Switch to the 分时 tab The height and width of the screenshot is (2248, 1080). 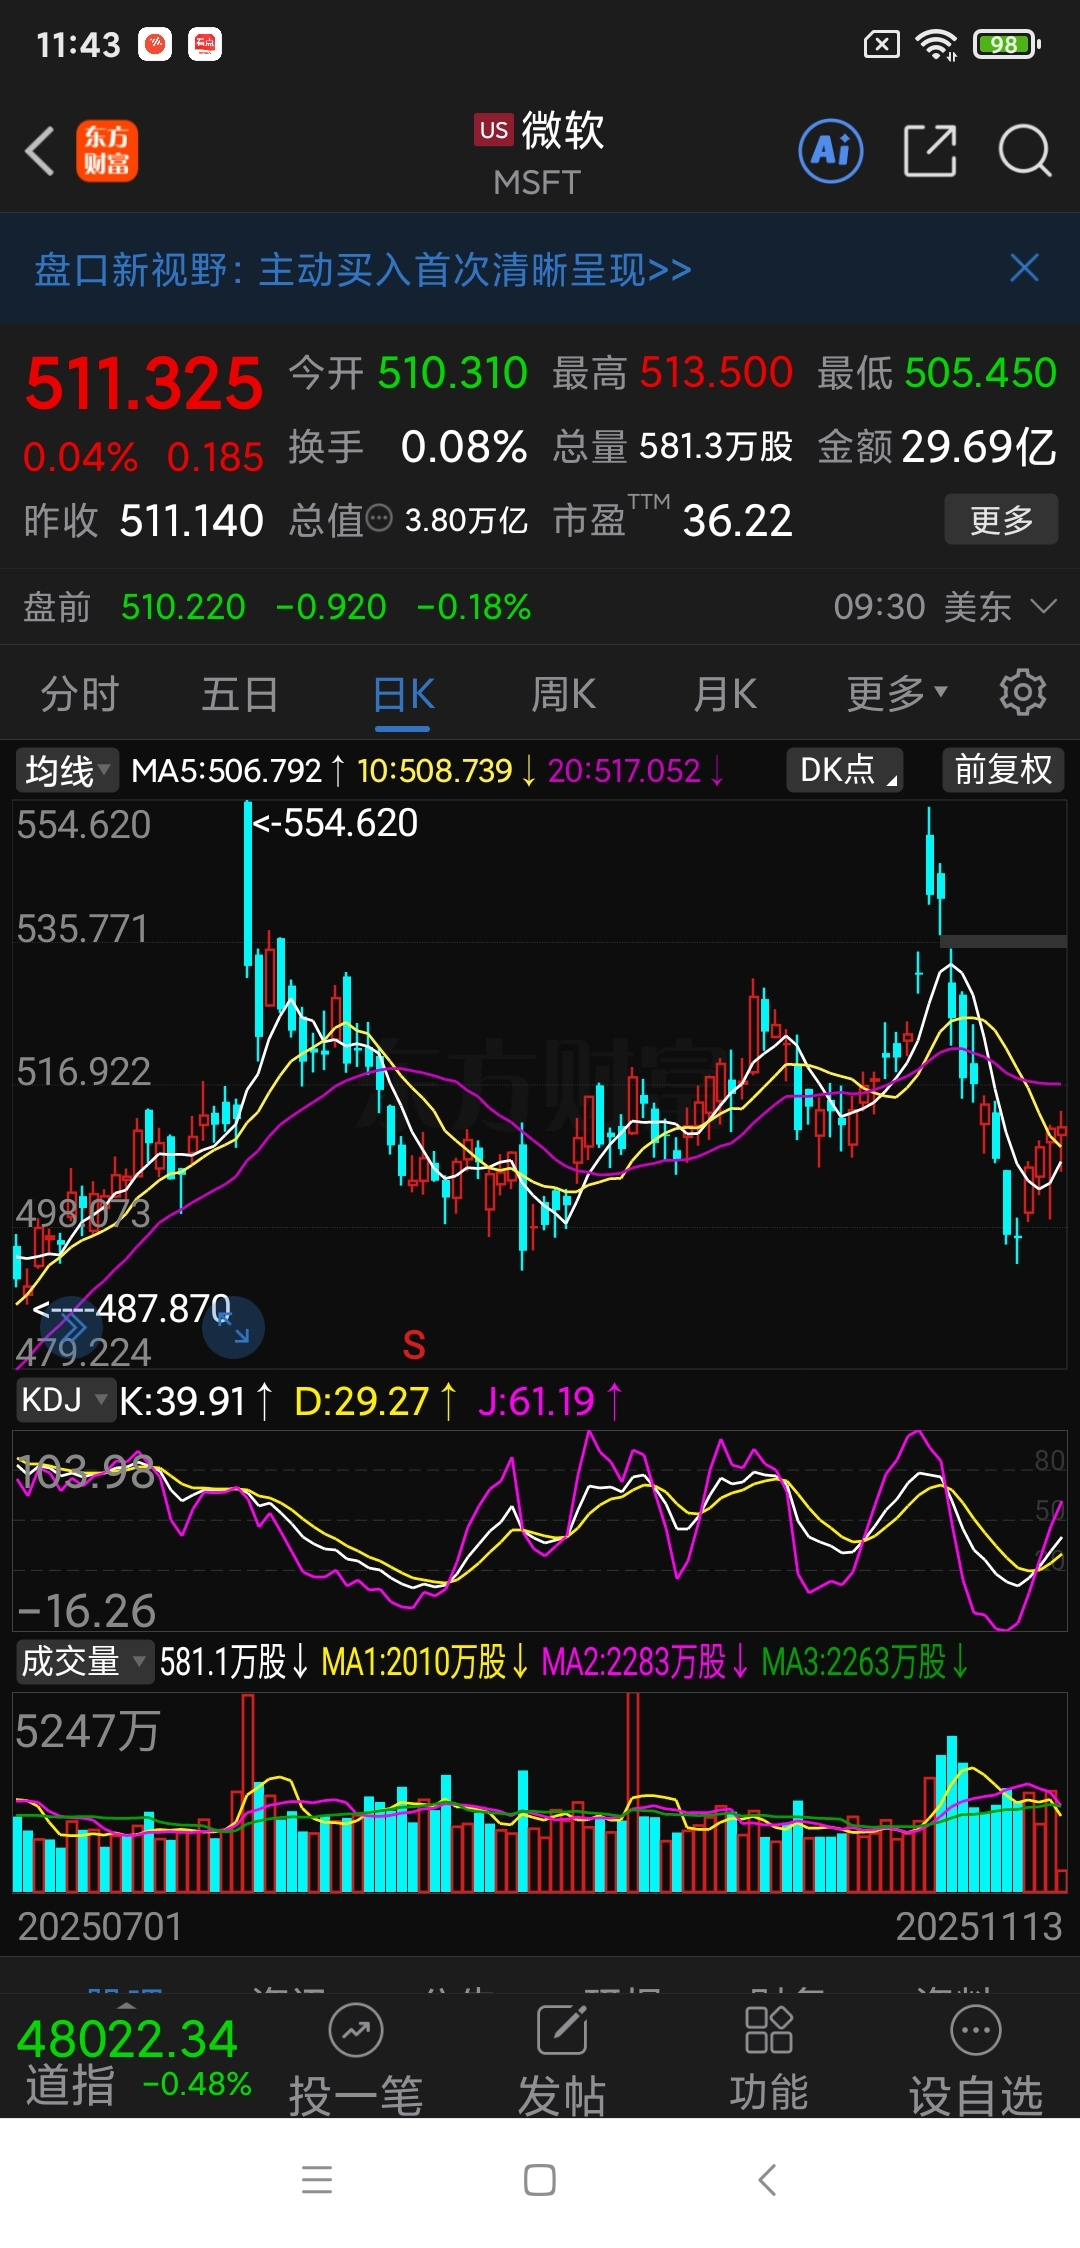pos(80,694)
